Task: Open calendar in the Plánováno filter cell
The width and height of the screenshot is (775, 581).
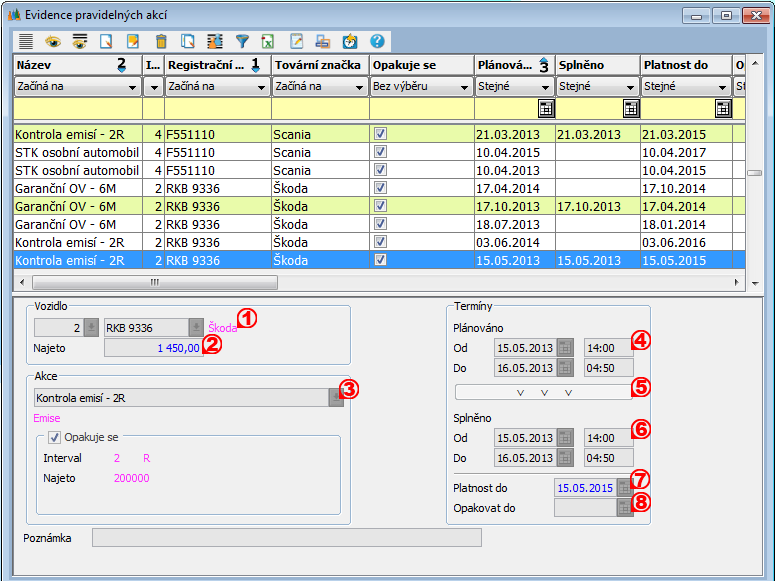Action: click(546, 108)
